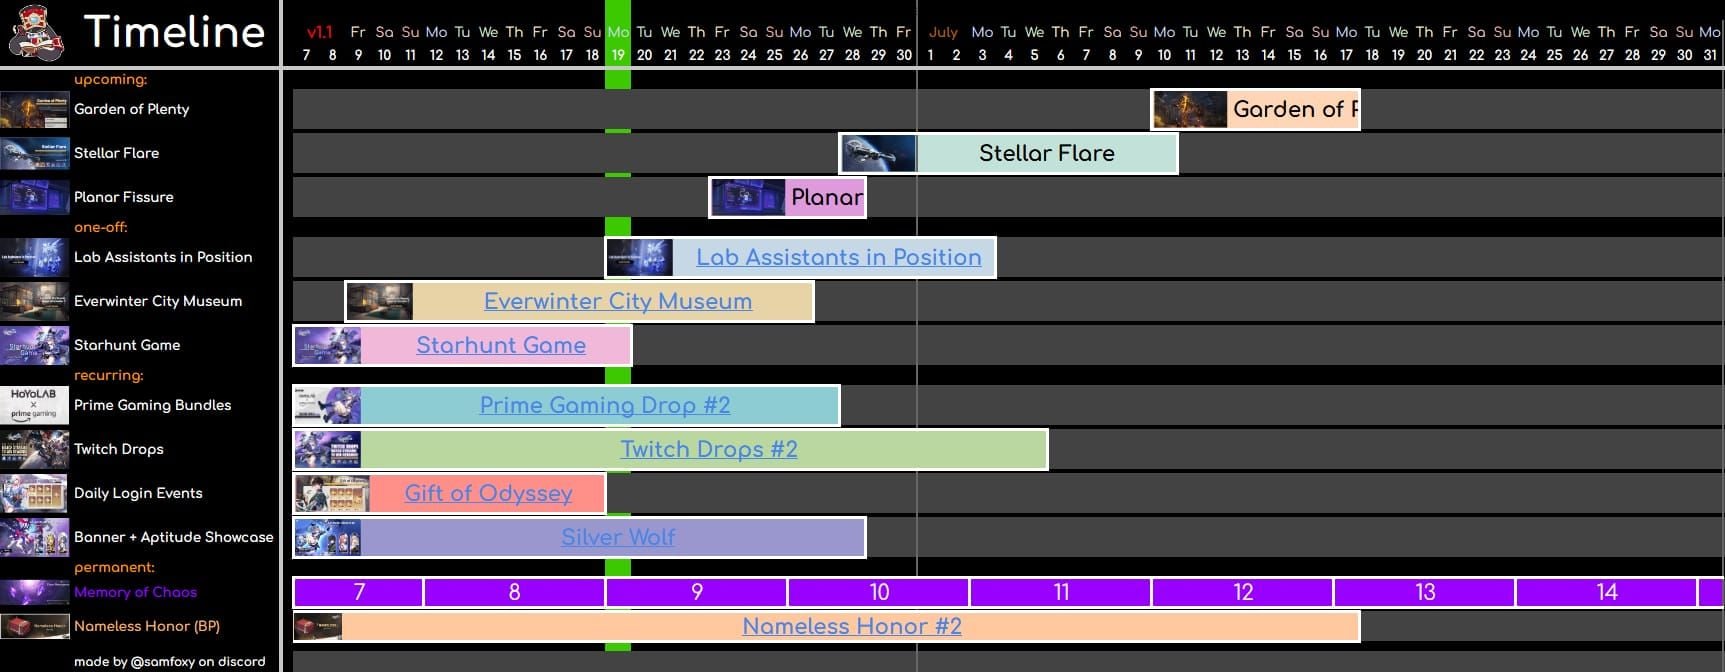
Task: Open the Everwinter City Museum event link
Action: click(617, 301)
